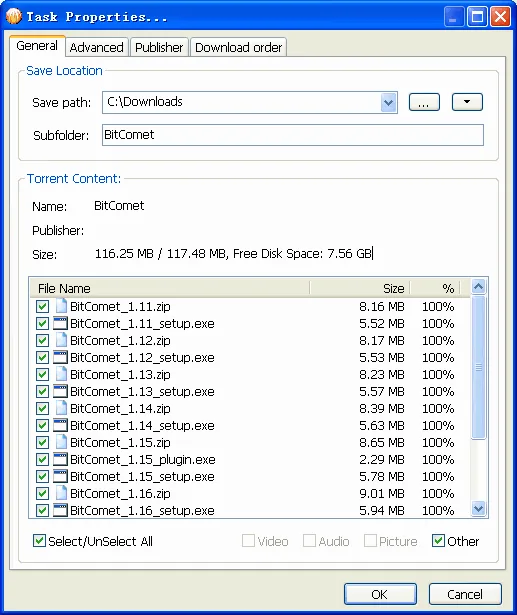
Task: Open the Download order tab
Action: coord(238,47)
